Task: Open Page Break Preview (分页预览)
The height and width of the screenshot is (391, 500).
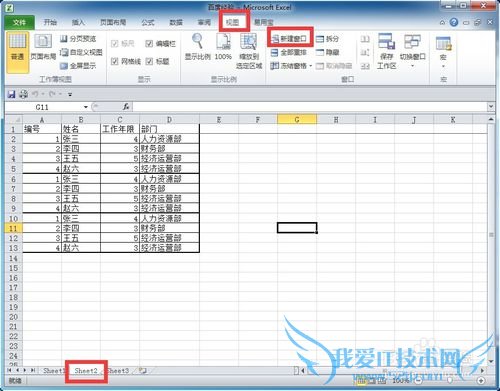Action: tap(78, 39)
